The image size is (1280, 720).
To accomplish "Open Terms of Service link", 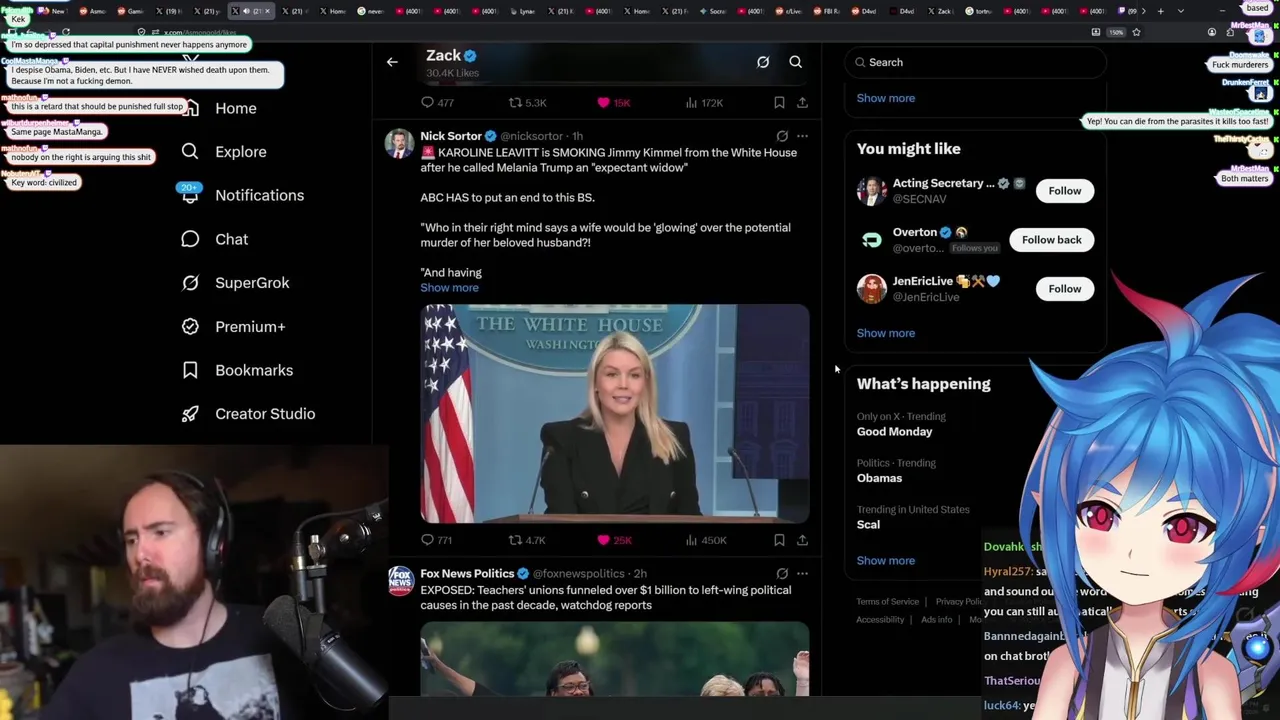I will click(887, 602).
